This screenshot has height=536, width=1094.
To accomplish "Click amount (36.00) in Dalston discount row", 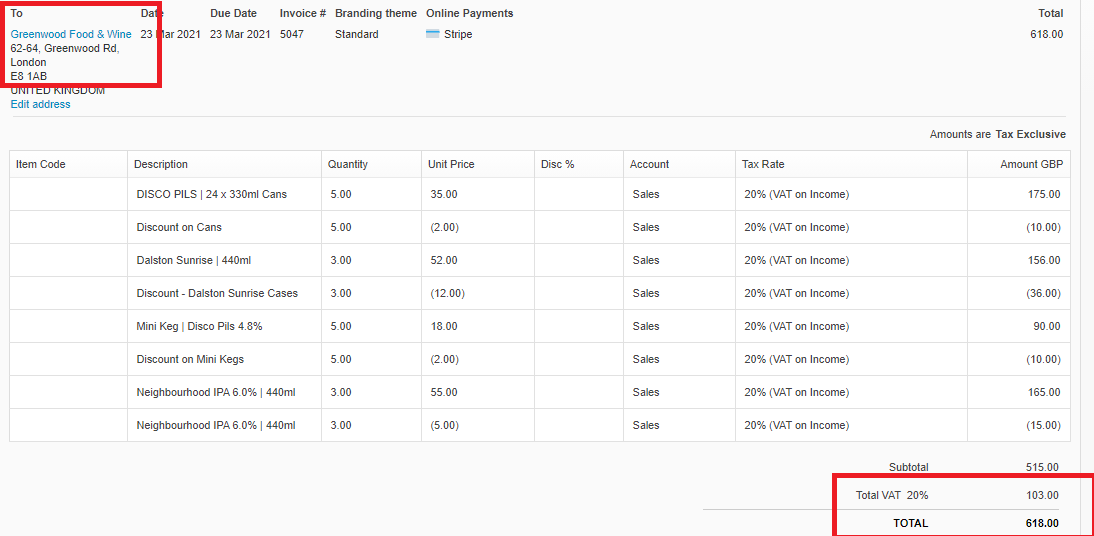I will click(x=1043, y=293).
